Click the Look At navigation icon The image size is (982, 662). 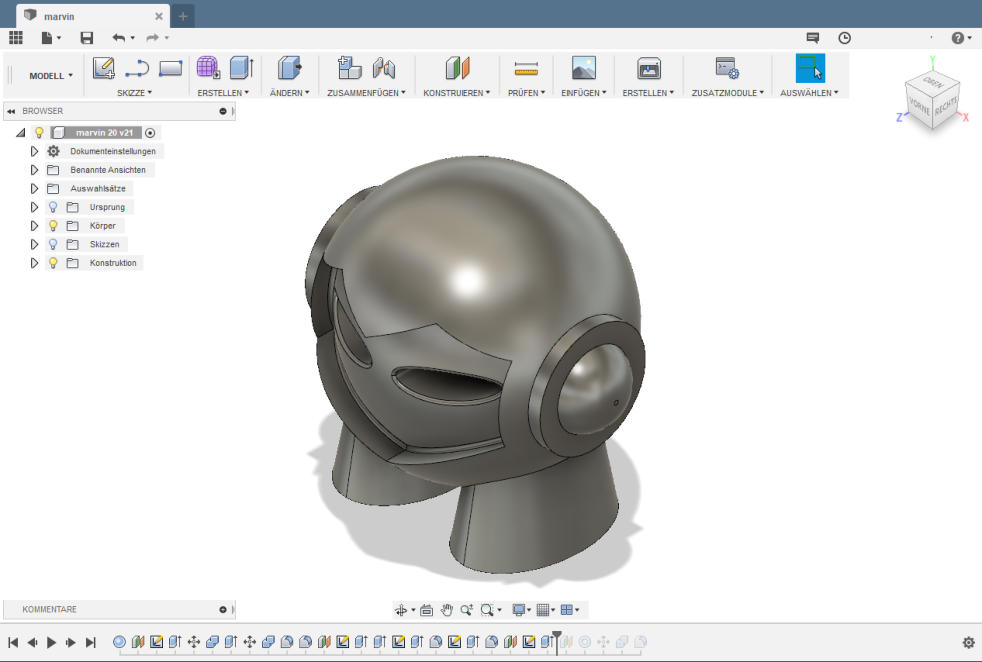[x=426, y=610]
